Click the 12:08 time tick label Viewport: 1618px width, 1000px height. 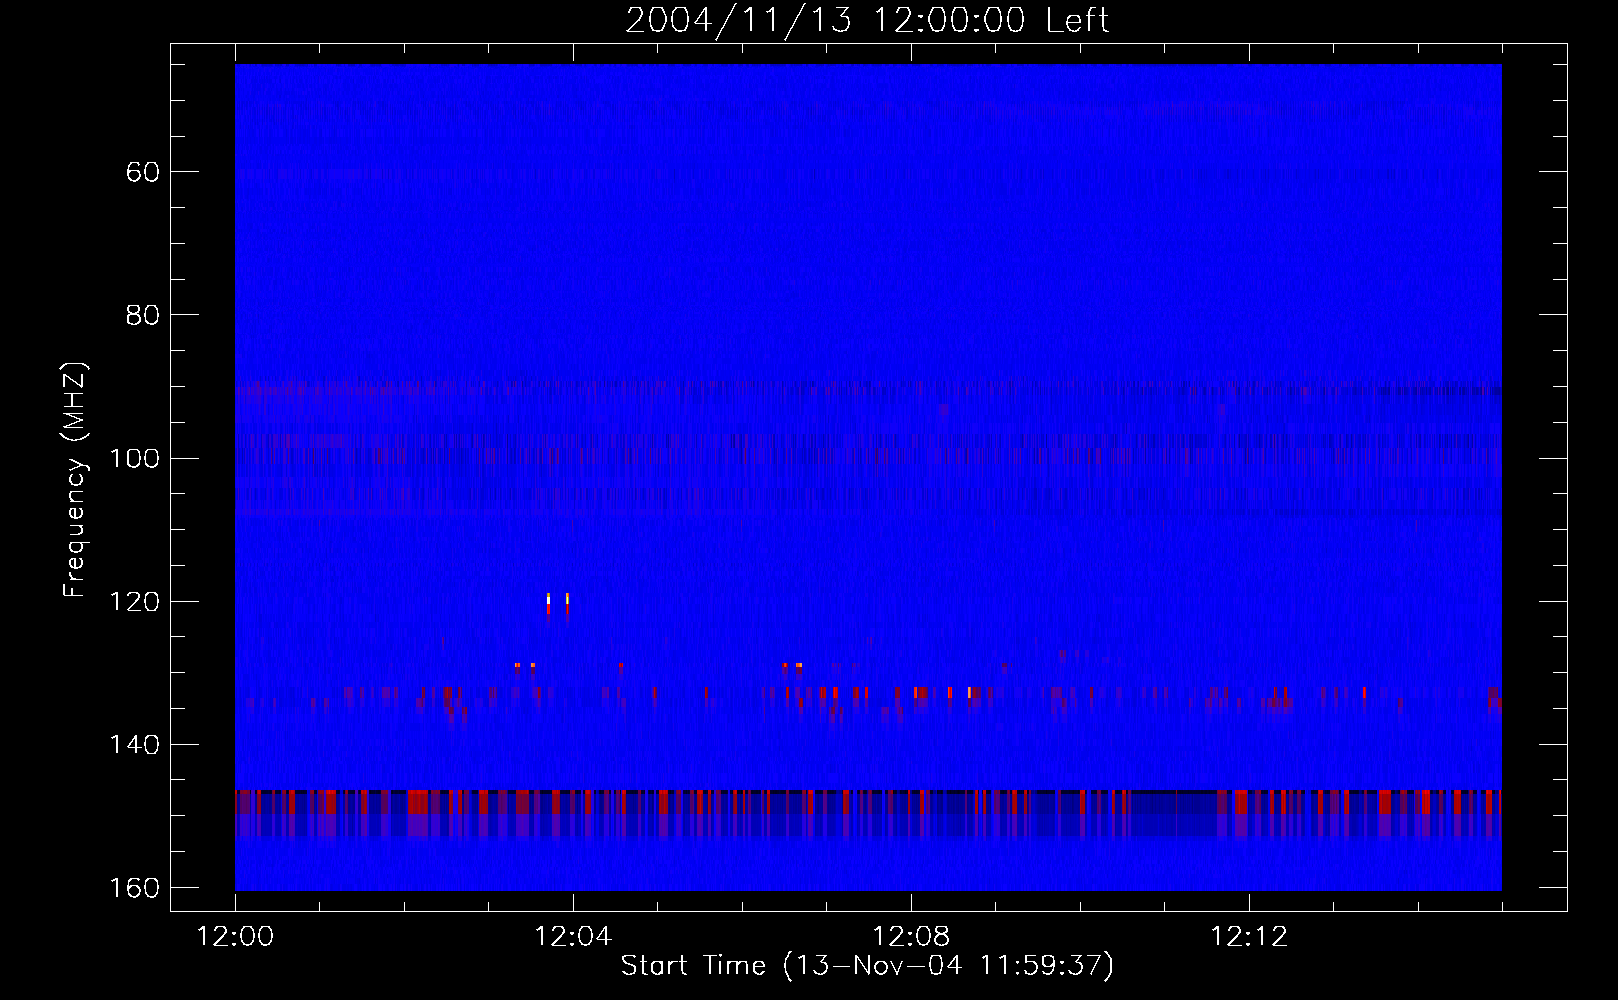[911, 937]
